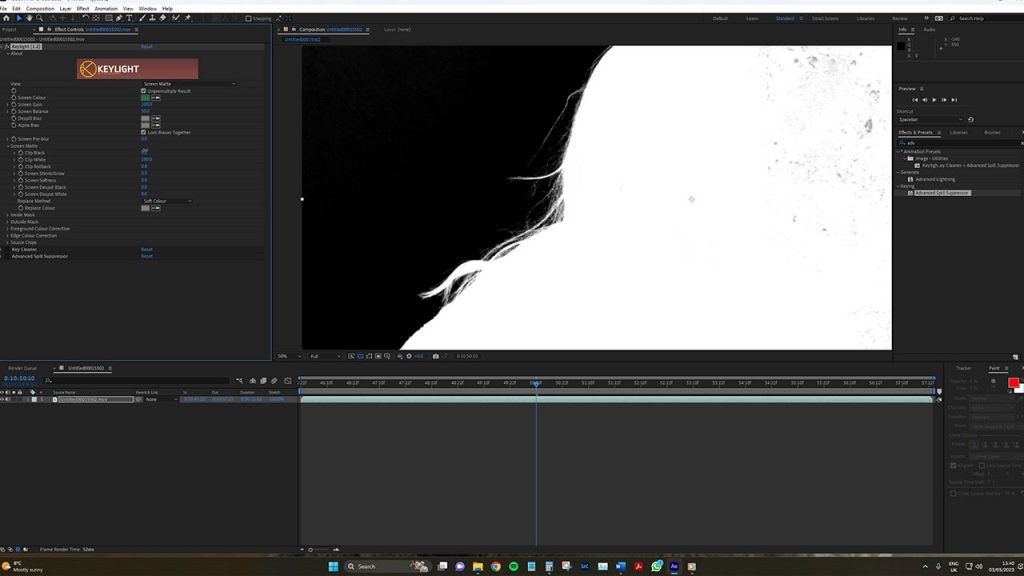Open the Replace Method Soft Colour dropdown
Viewport: 1024px width, 576px height.
(167, 200)
